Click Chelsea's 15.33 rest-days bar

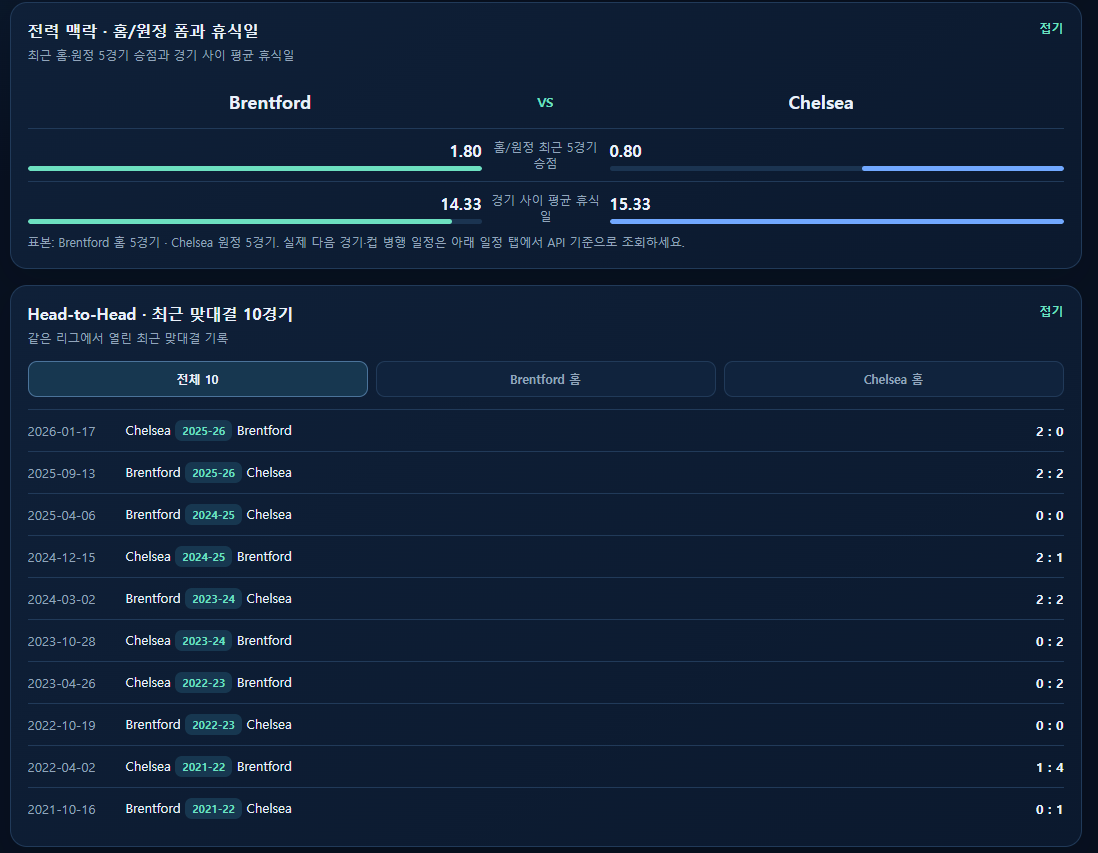(837, 221)
